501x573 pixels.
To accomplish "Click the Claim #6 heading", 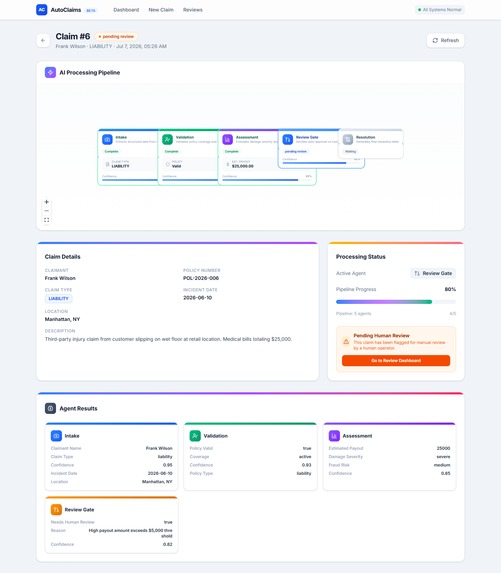I will [x=73, y=36].
